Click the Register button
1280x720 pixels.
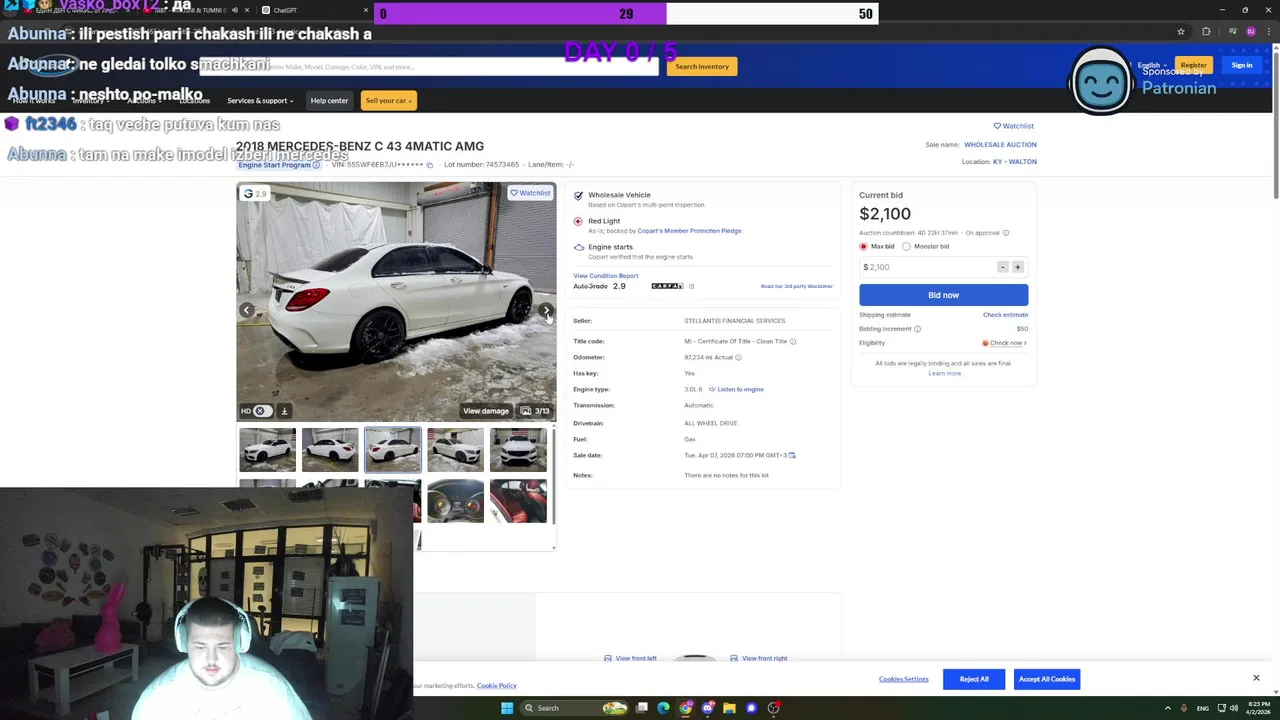point(1193,65)
